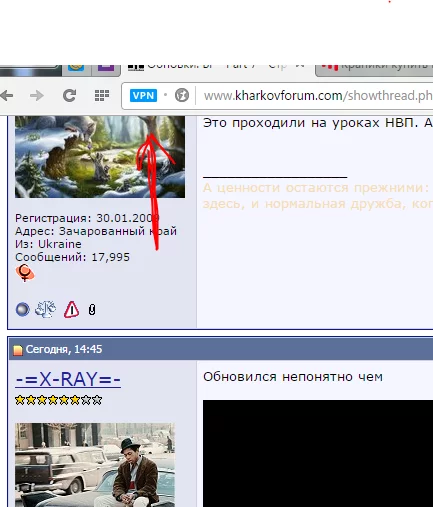433x507 pixels.
Task: Report the post using the red warning triangle
Action: [x=71, y=309]
